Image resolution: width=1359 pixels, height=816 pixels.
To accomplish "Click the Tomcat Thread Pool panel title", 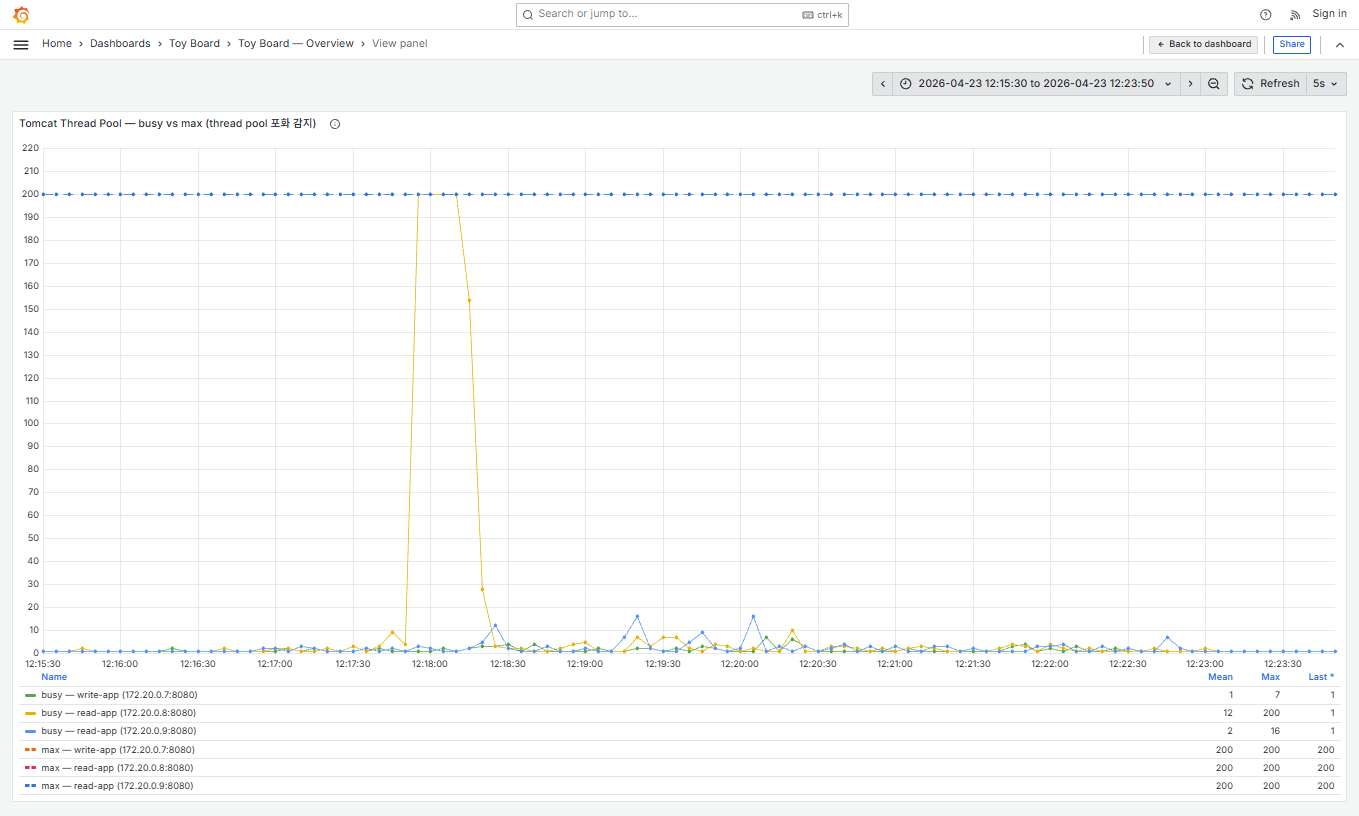I will point(168,124).
